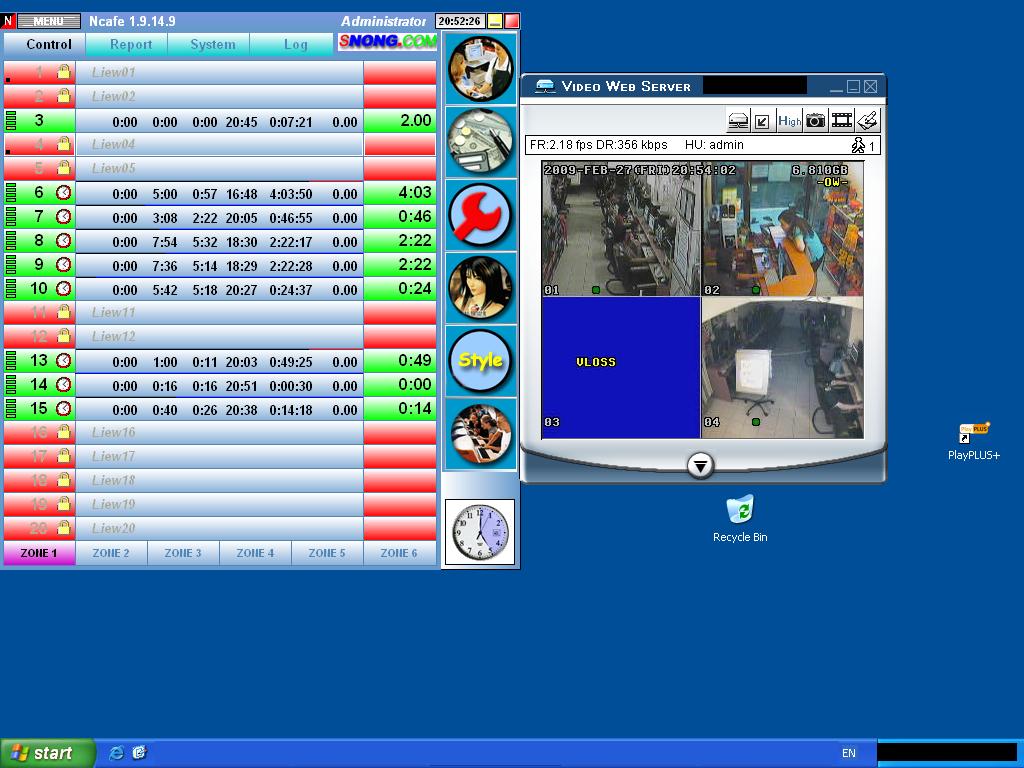The height and width of the screenshot is (768, 1024).
Task: Open the cashier staff round icon
Action: pyautogui.click(x=481, y=69)
